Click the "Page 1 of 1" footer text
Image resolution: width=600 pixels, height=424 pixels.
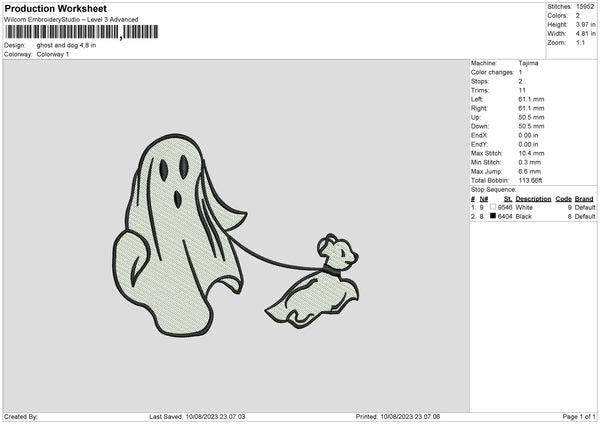click(x=579, y=417)
